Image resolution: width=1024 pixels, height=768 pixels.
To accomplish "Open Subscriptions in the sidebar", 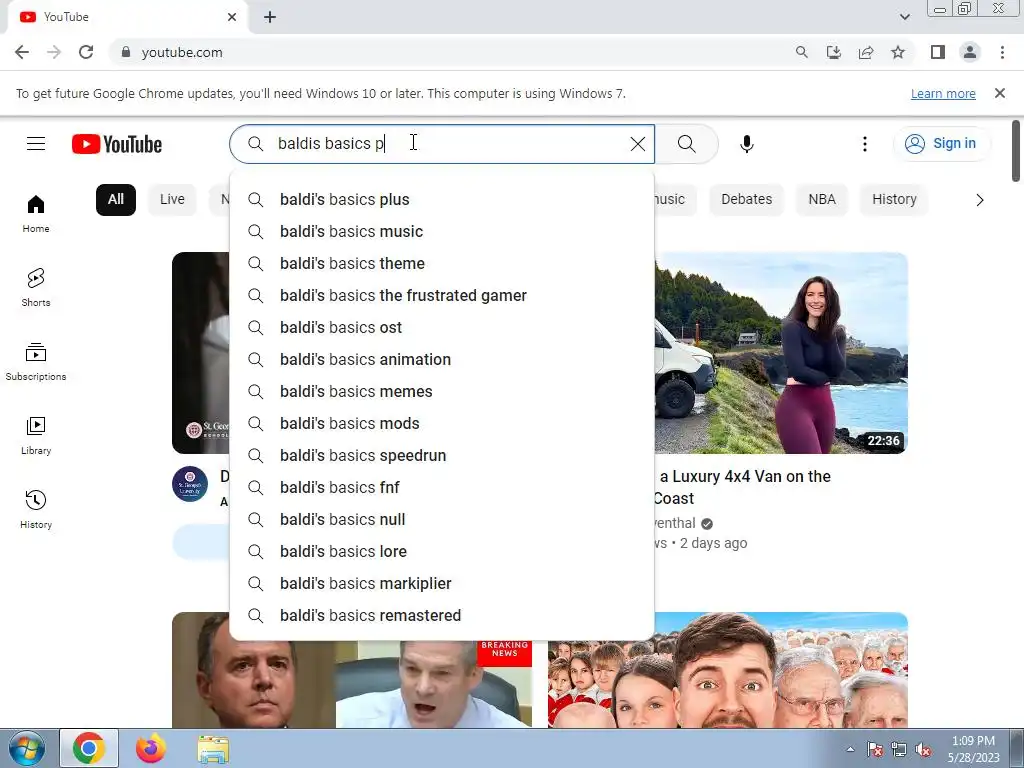I will [36, 362].
